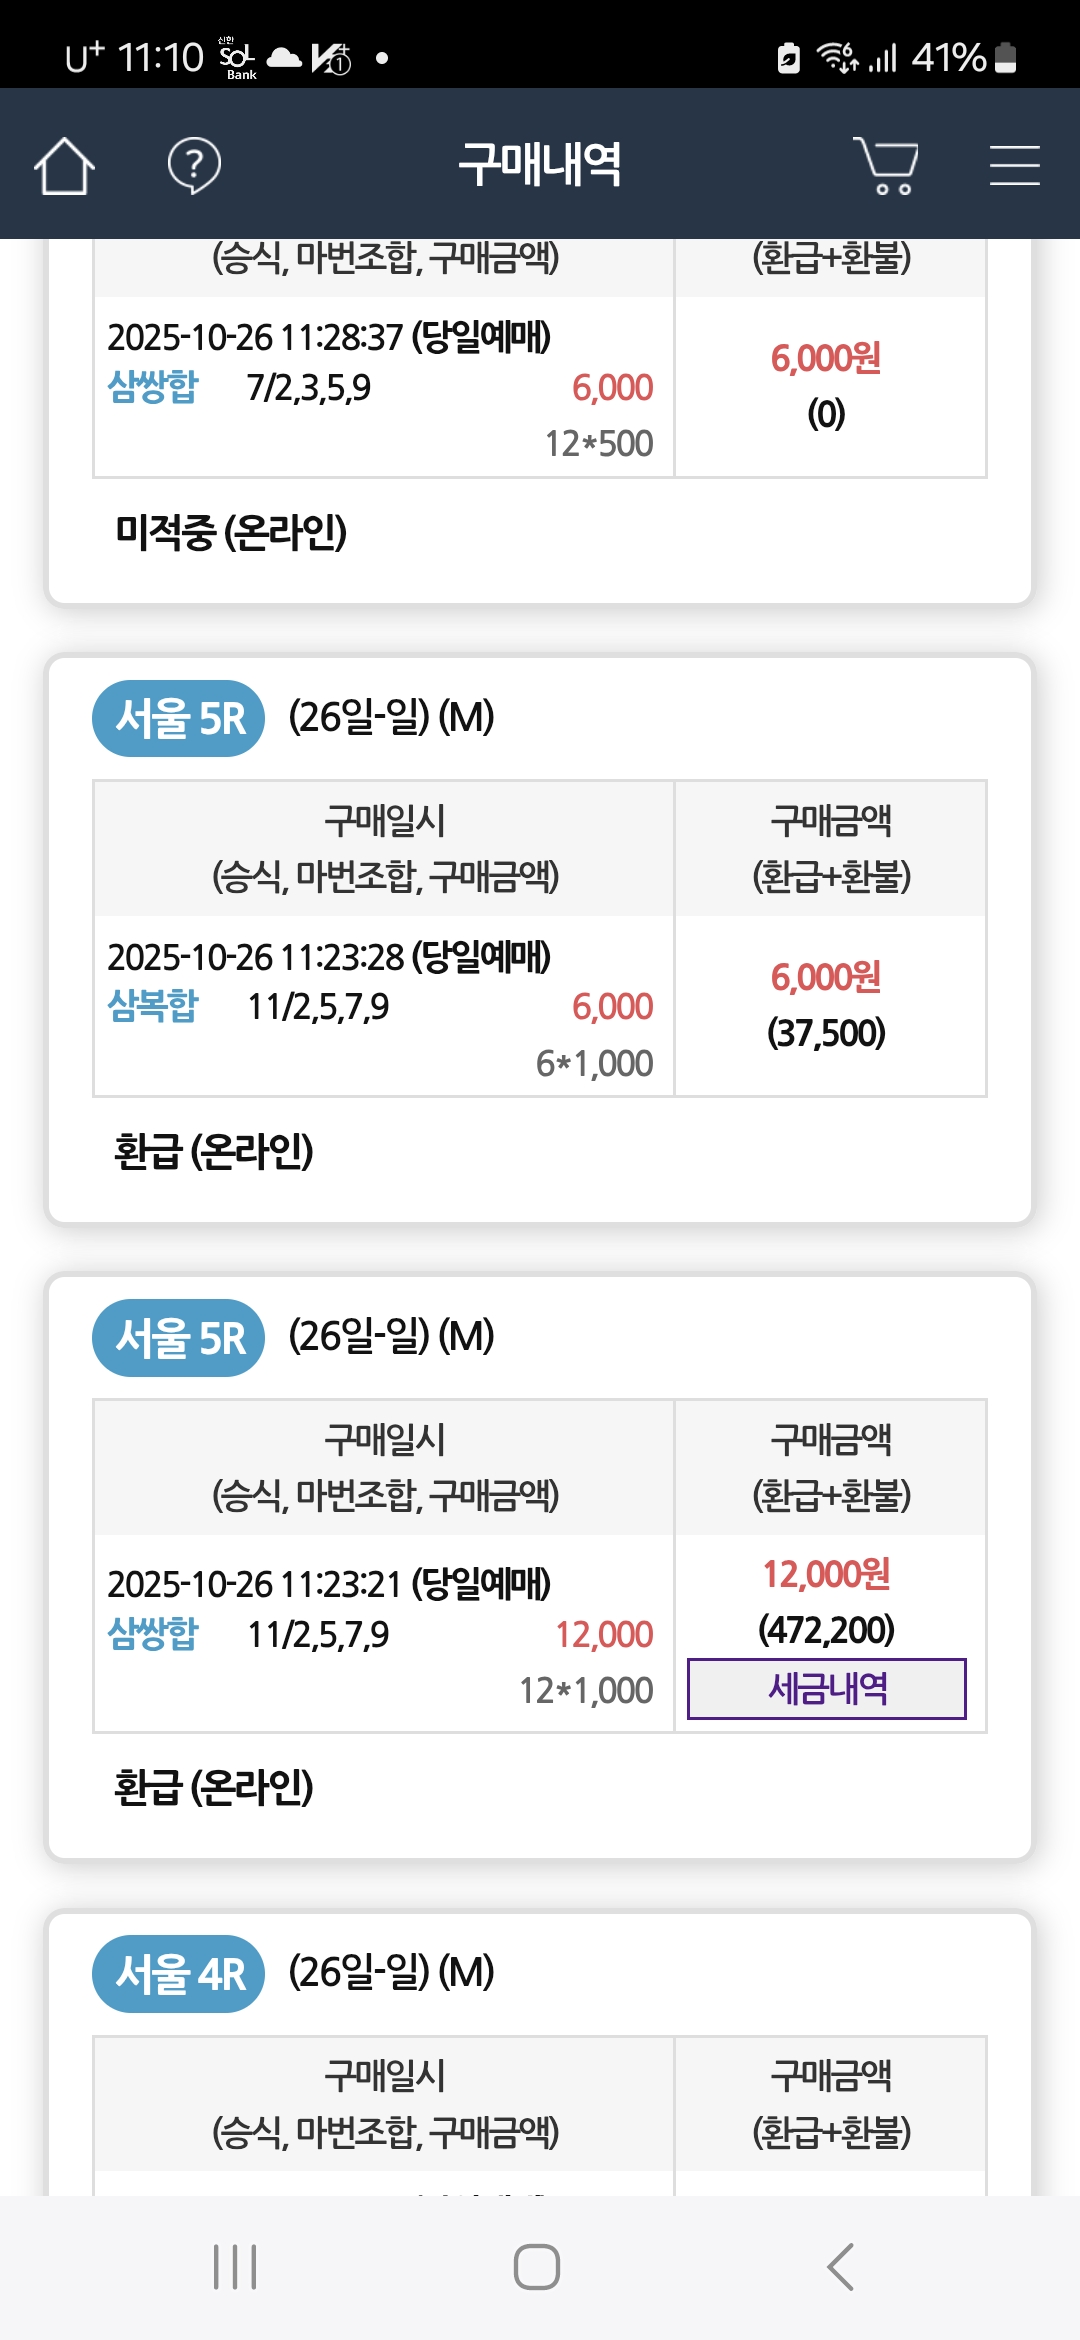Screen dimensions: 1080x2340
Task: Tap purchase timestamp 2025-10-26 11:23:28
Action: (256, 957)
